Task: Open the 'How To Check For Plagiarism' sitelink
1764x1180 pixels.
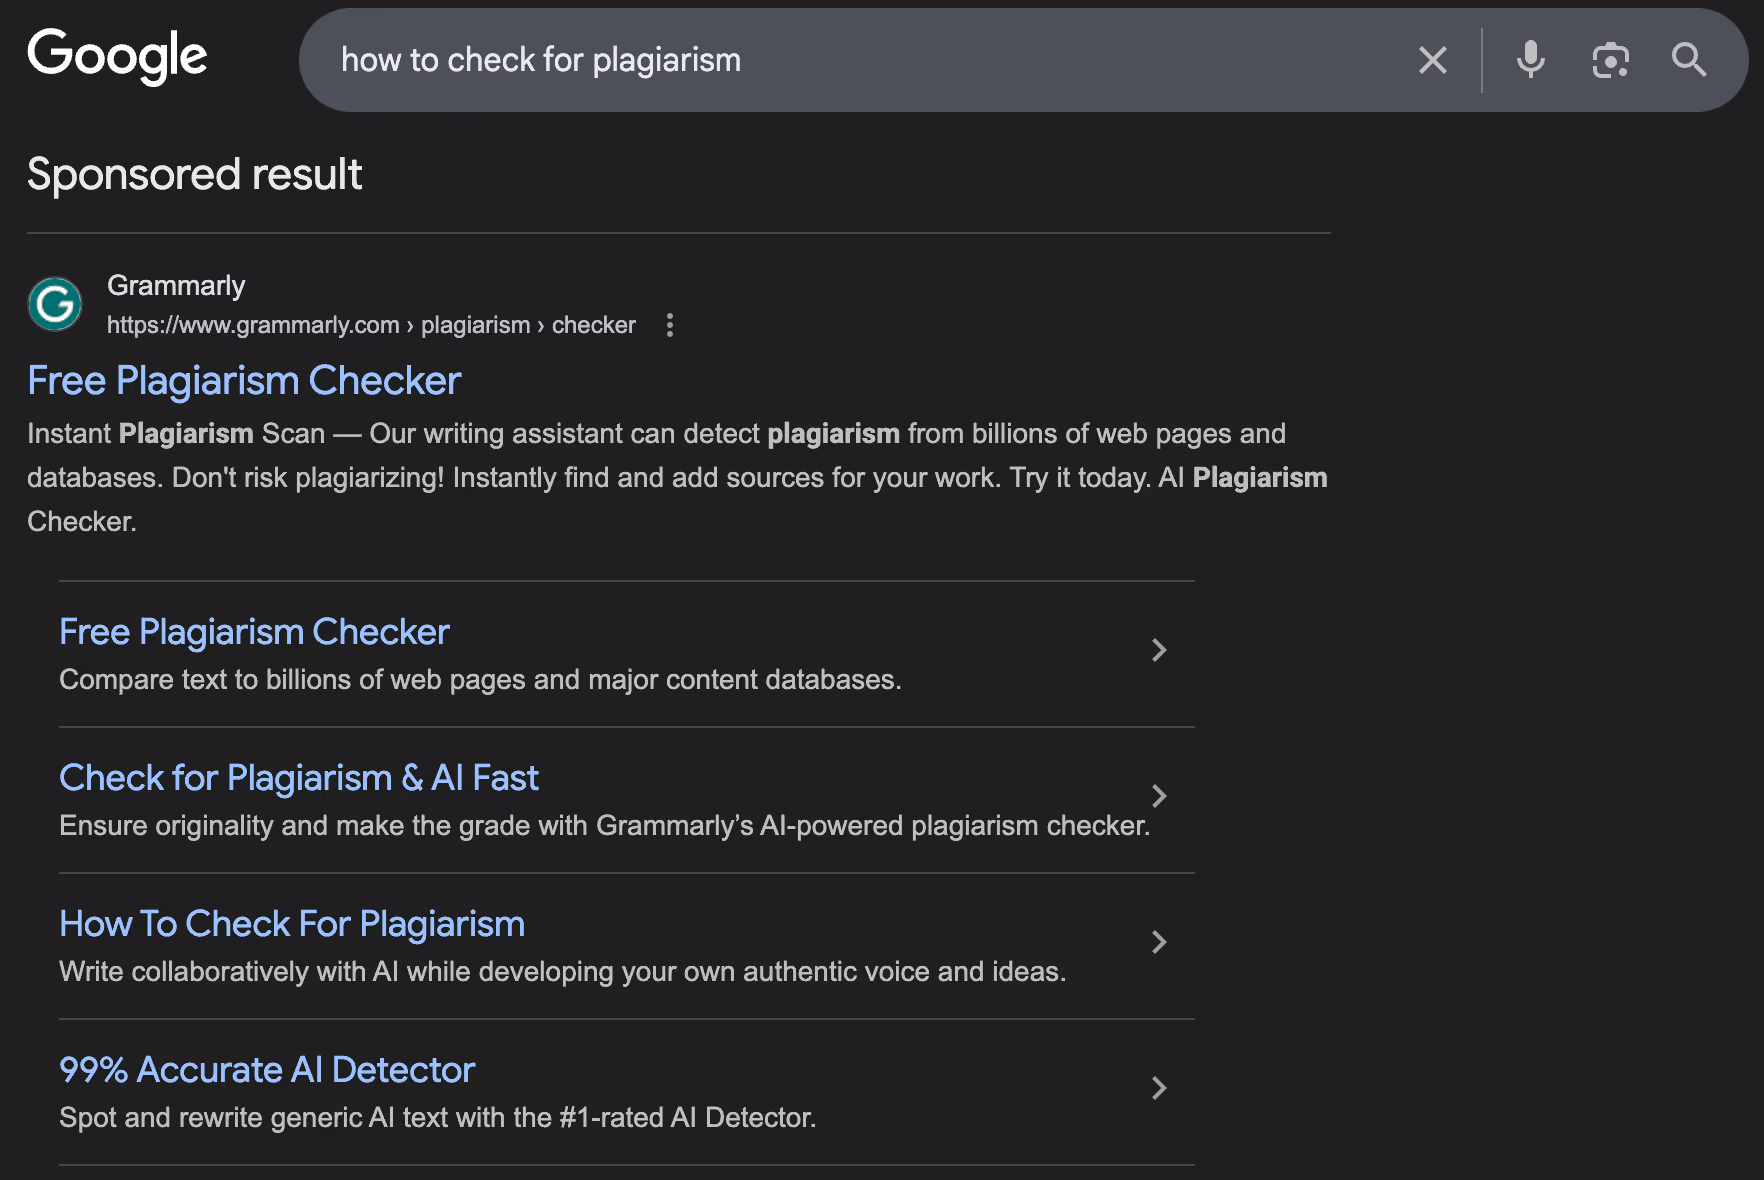Action: click(292, 924)
